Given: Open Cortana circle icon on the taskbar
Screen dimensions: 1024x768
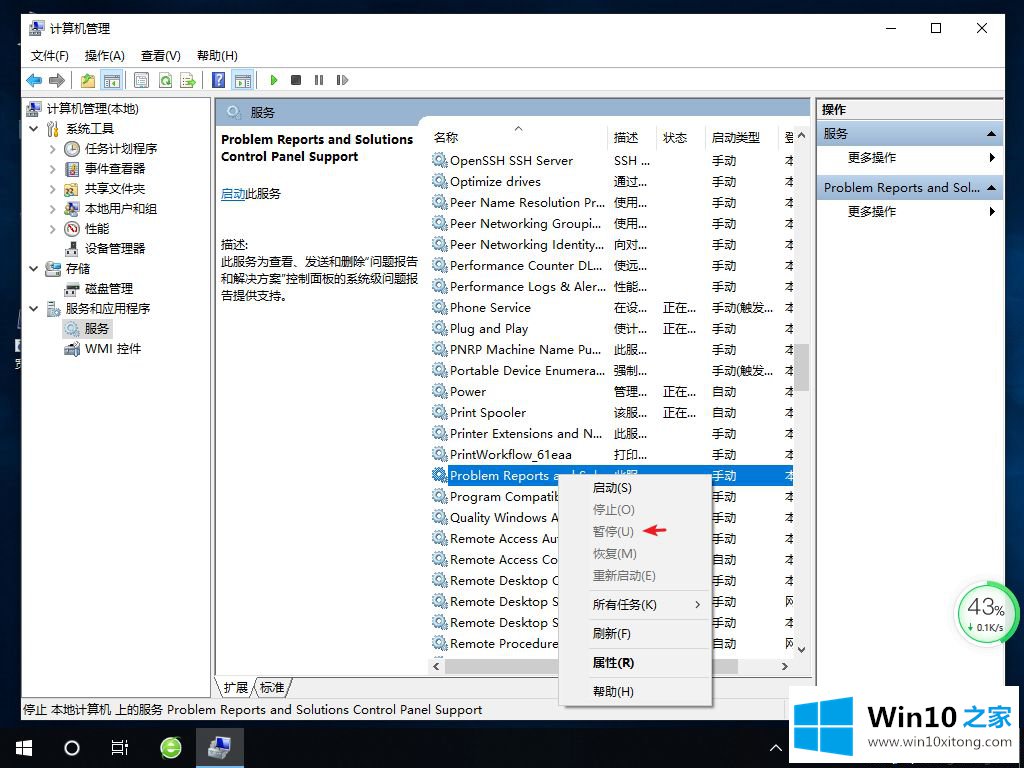Looking at the screenshot, I should pyautogui.click(x=71, y=747).
